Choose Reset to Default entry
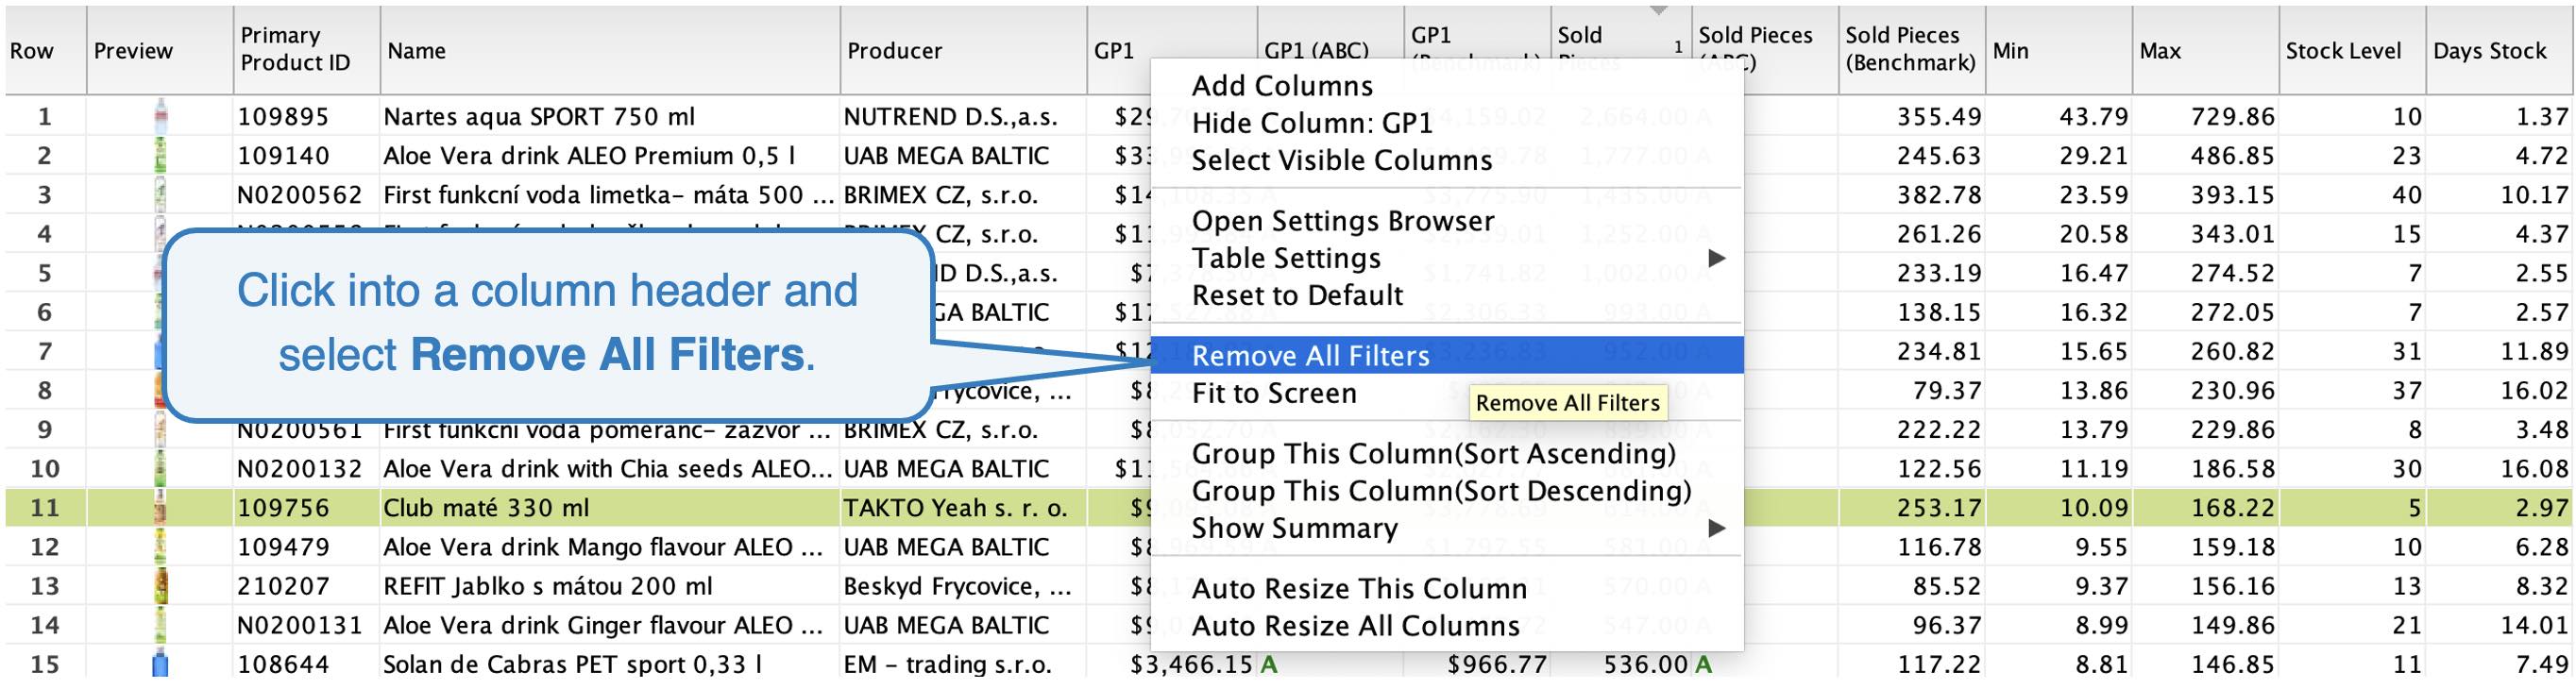2576x689 pixels. 1297,295
